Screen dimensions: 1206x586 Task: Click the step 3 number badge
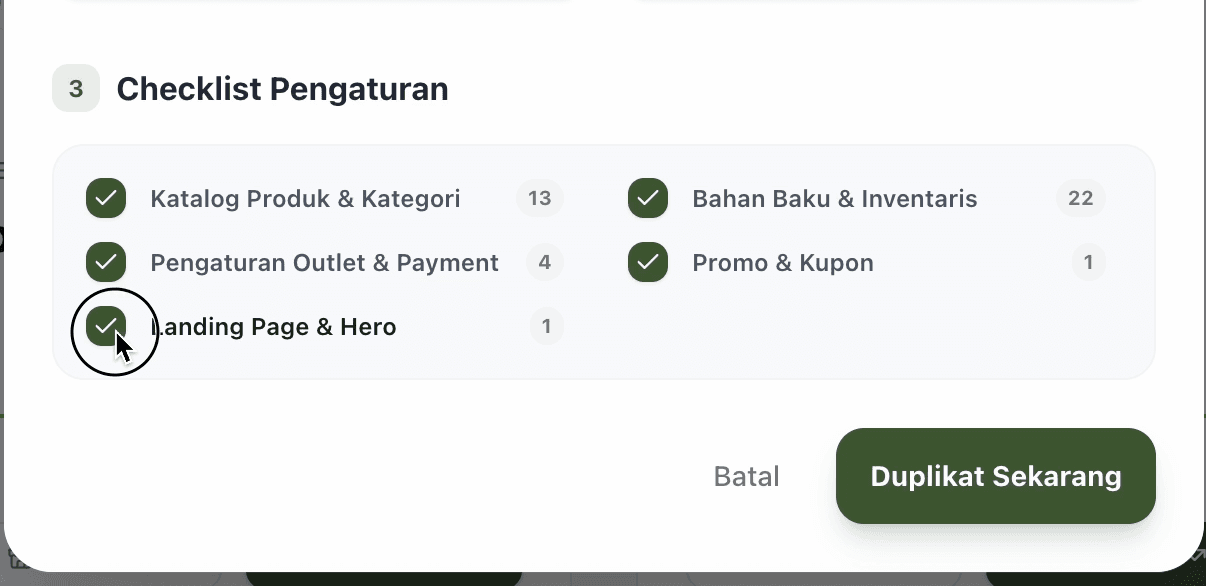[76, 89]
